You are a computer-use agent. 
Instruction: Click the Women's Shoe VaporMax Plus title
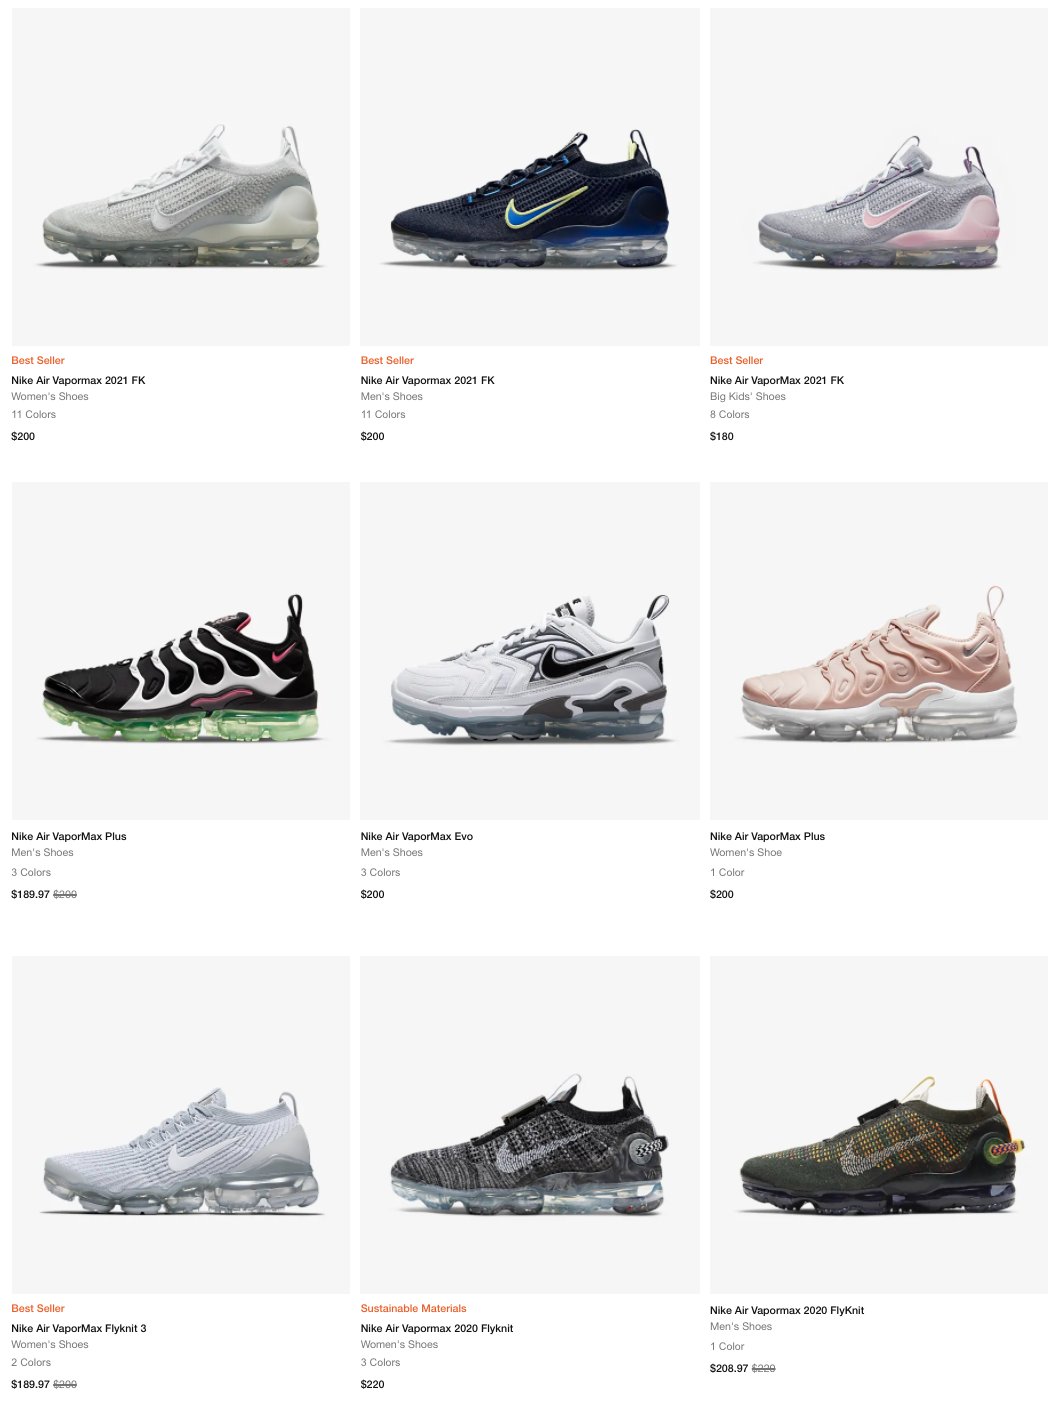[x=767, y=836]
